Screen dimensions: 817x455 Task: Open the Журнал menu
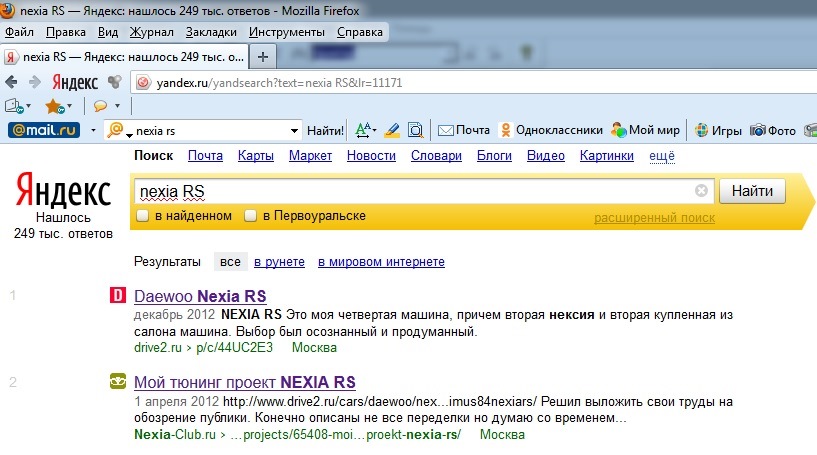pyautogui.click(x=152, y=32)
